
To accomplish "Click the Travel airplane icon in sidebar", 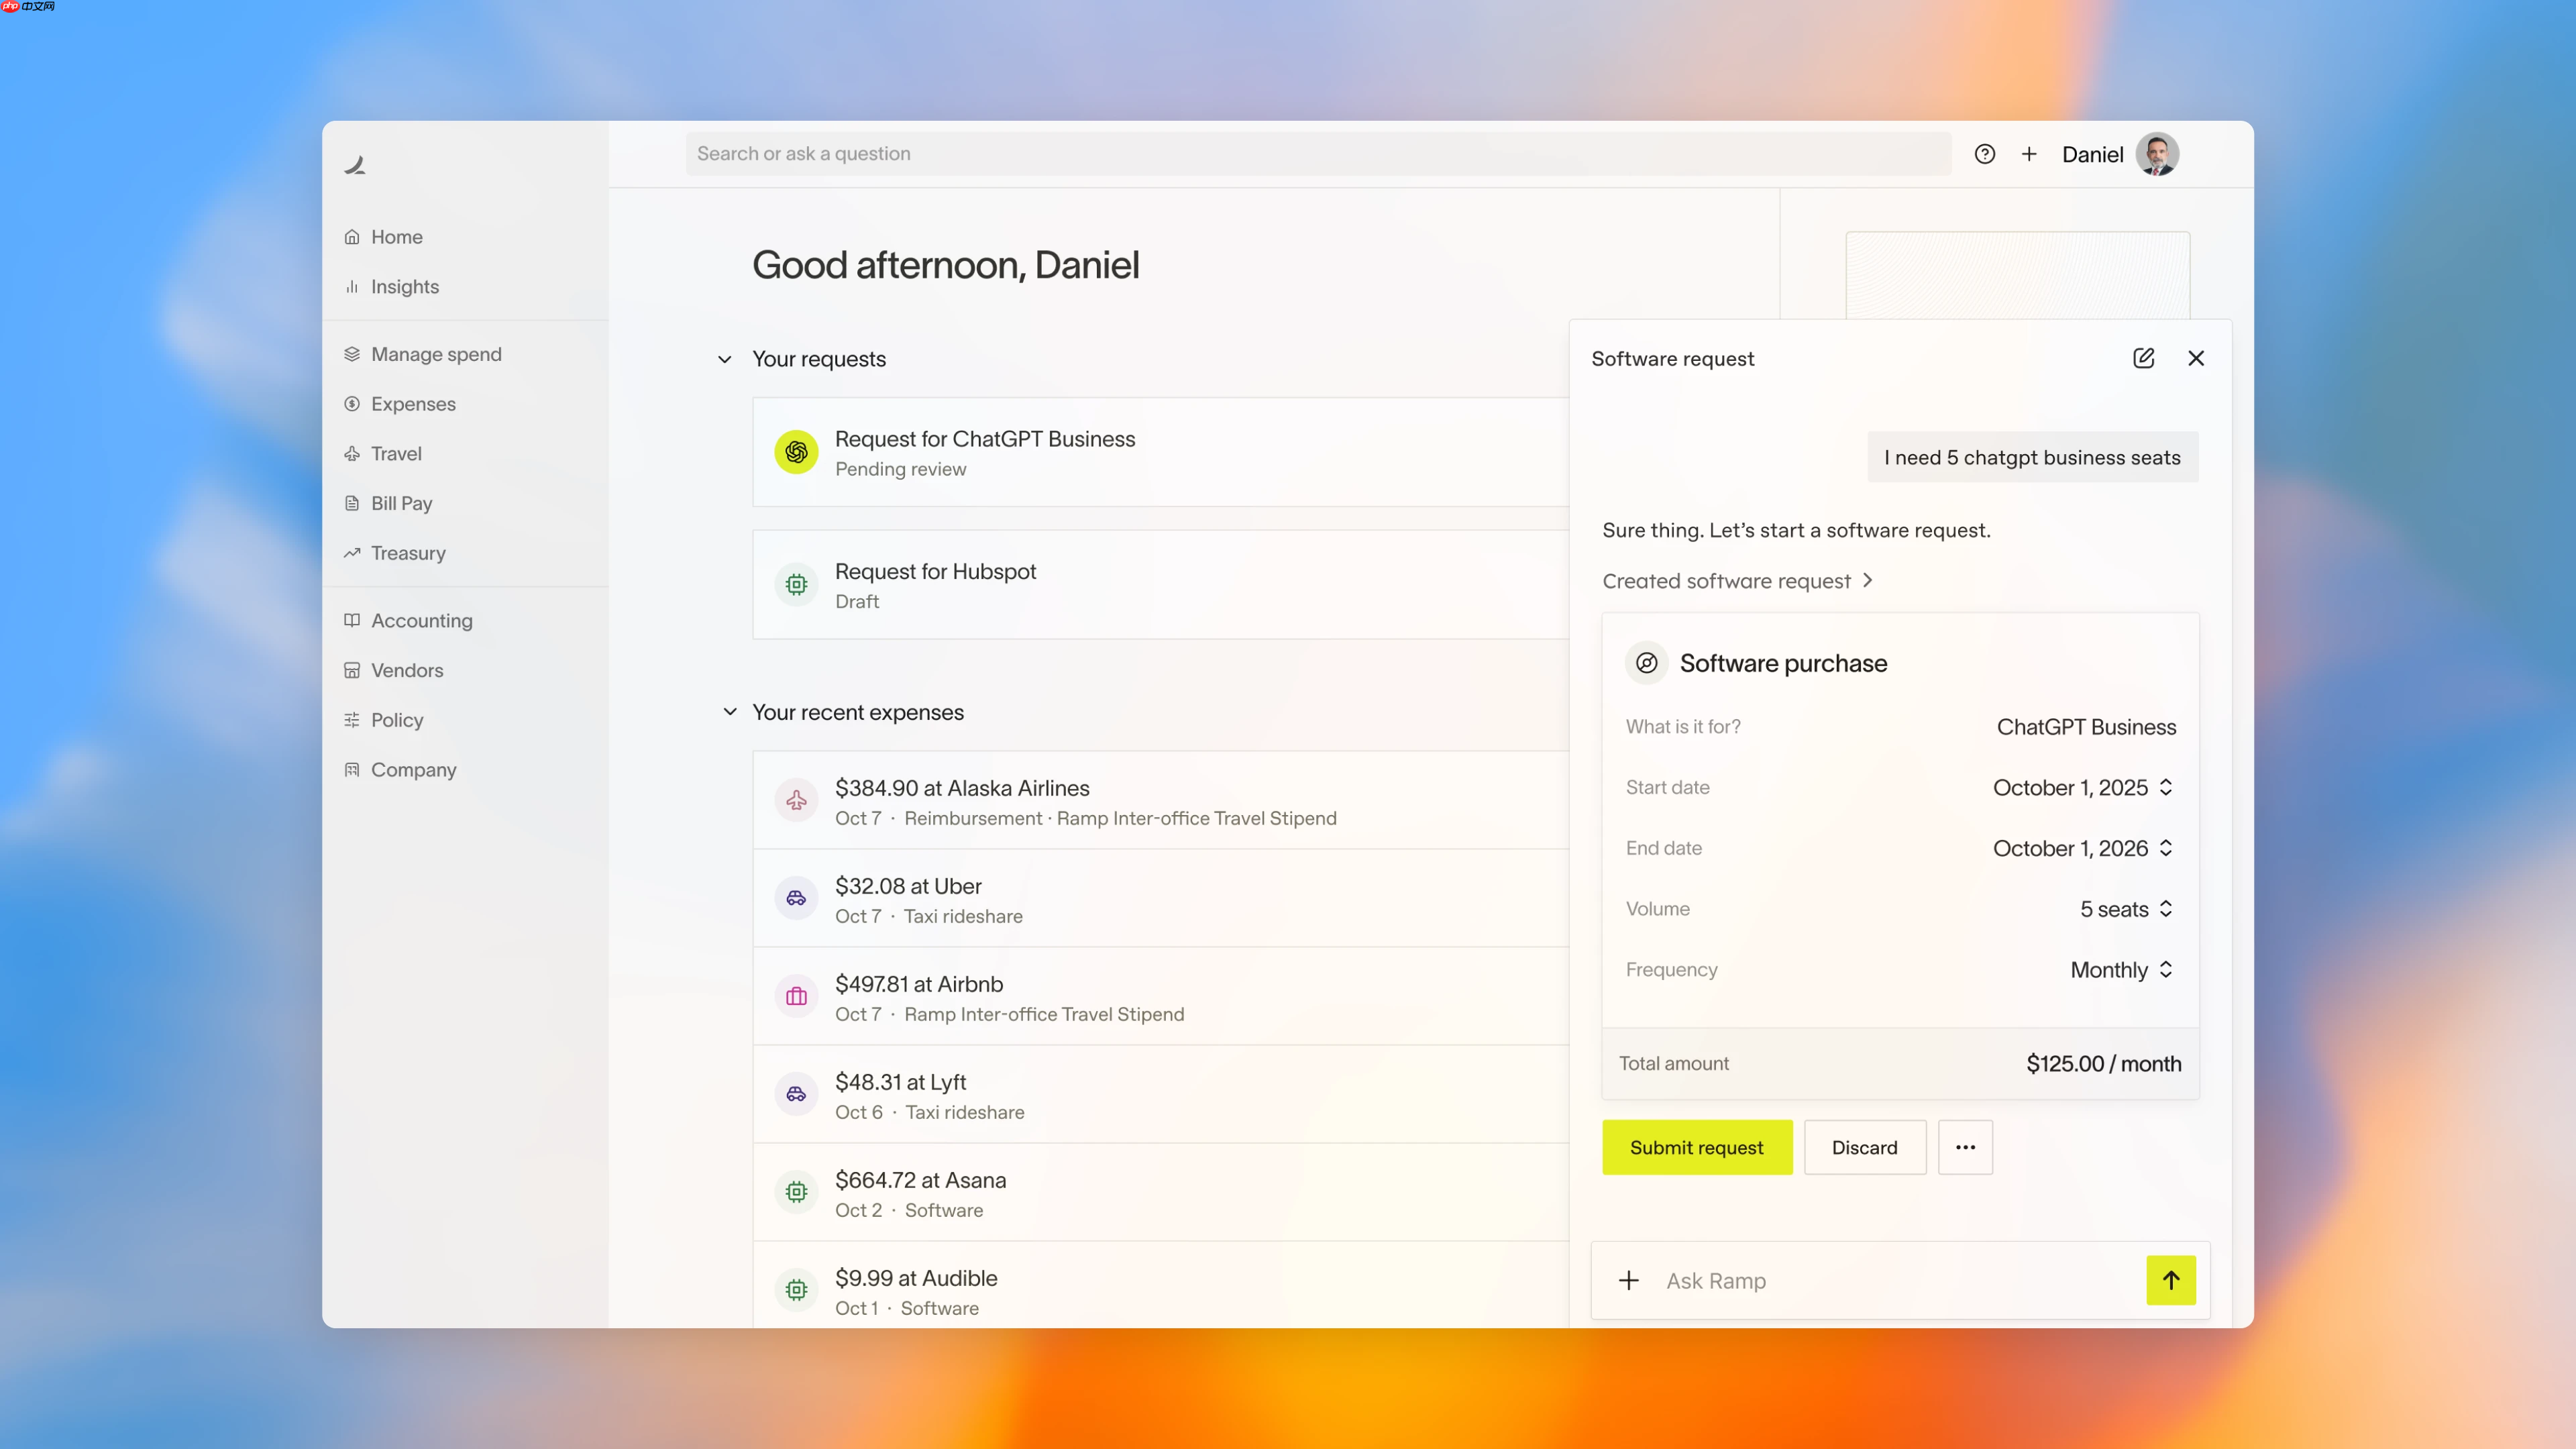I will [x=352, y=453].
